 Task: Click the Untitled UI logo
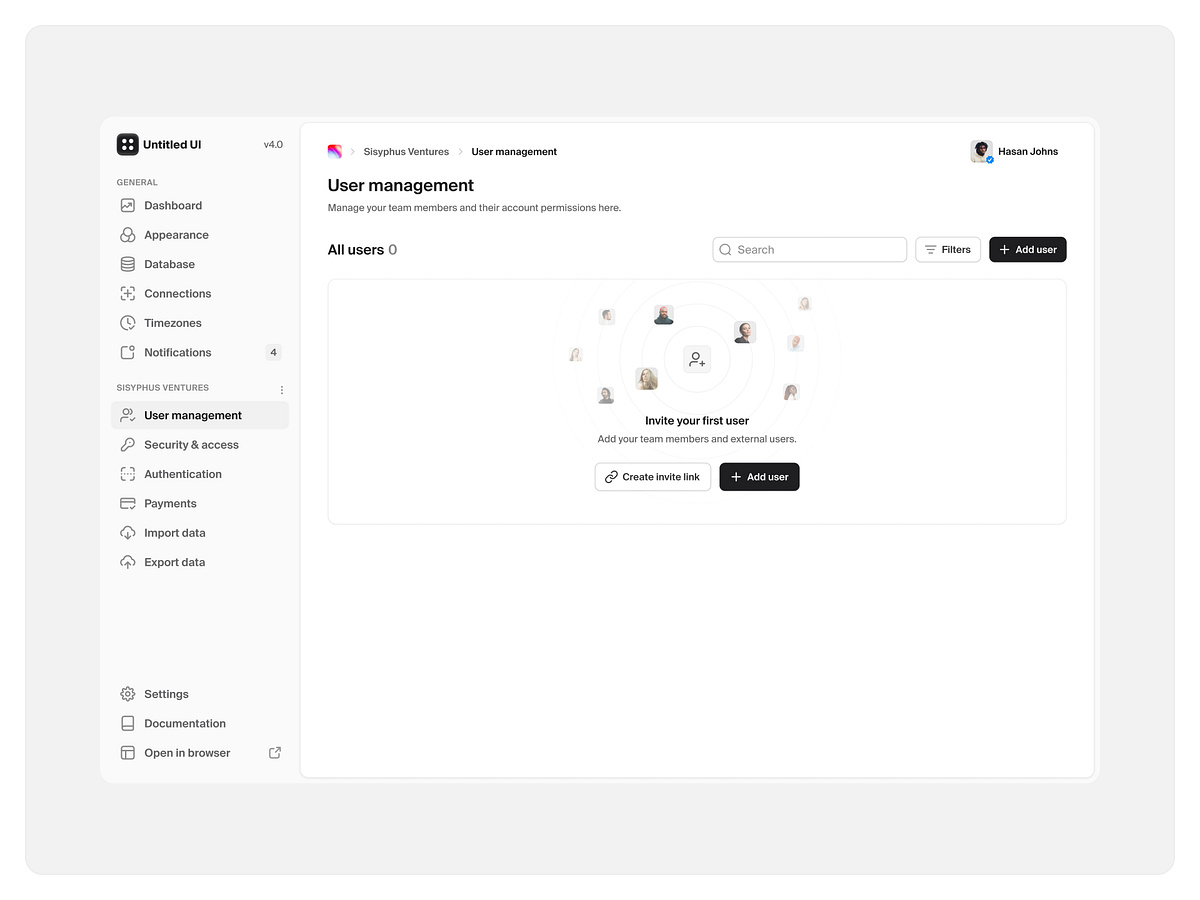(127, 144)
